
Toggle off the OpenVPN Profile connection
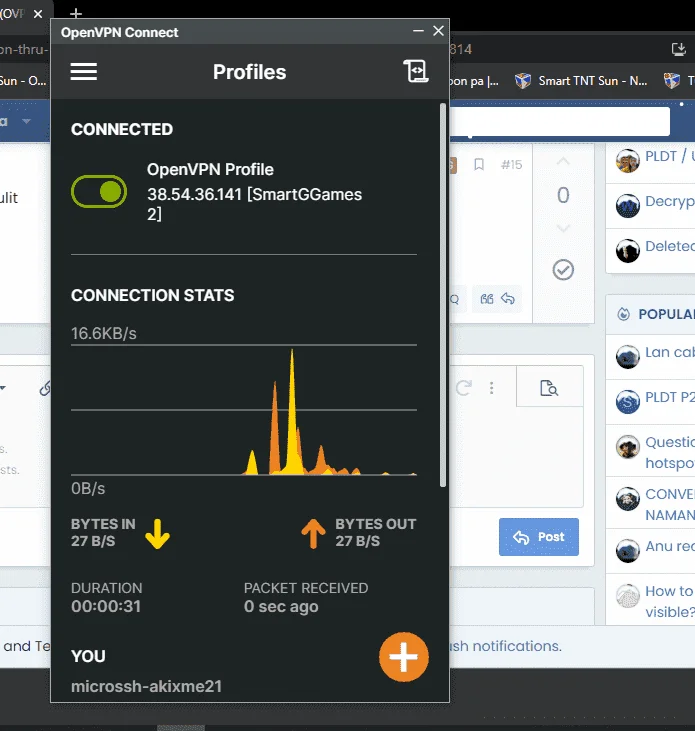coord(99,192)
